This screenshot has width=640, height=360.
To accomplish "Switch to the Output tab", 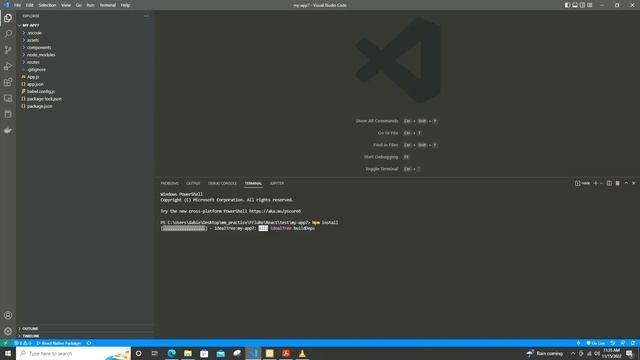I will pos(193,184).
